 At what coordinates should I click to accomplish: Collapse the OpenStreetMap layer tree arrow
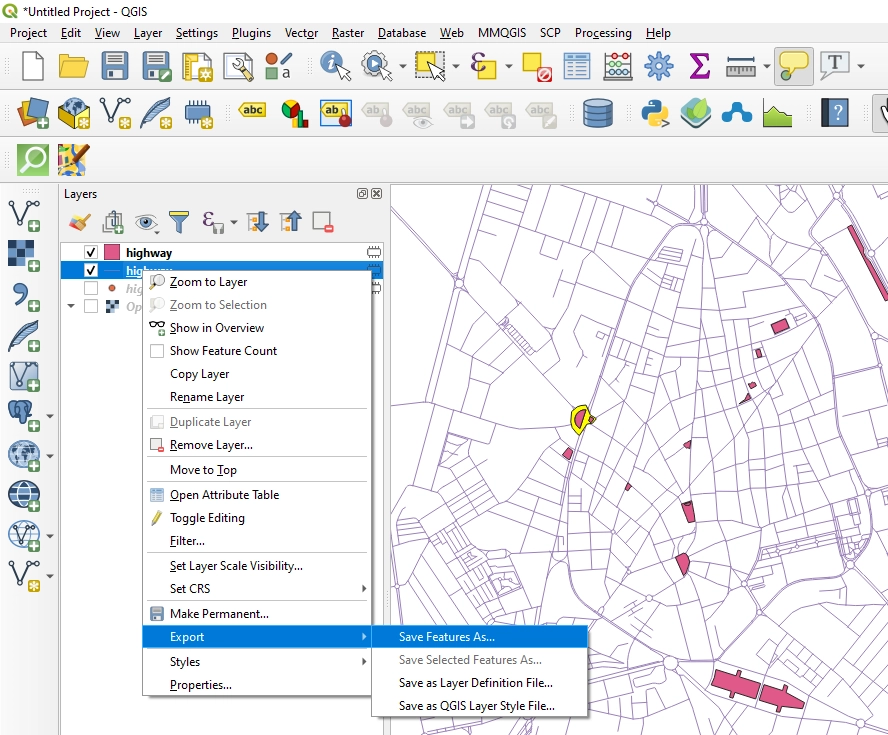[71, 307]
